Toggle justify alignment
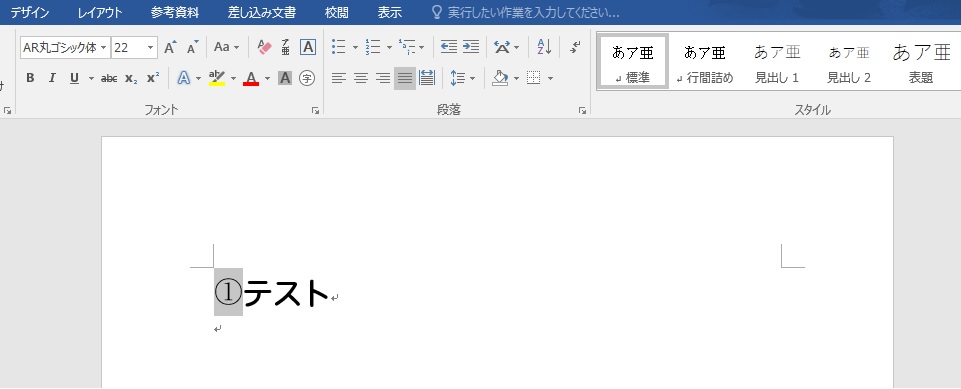 (x=405, y=78)
